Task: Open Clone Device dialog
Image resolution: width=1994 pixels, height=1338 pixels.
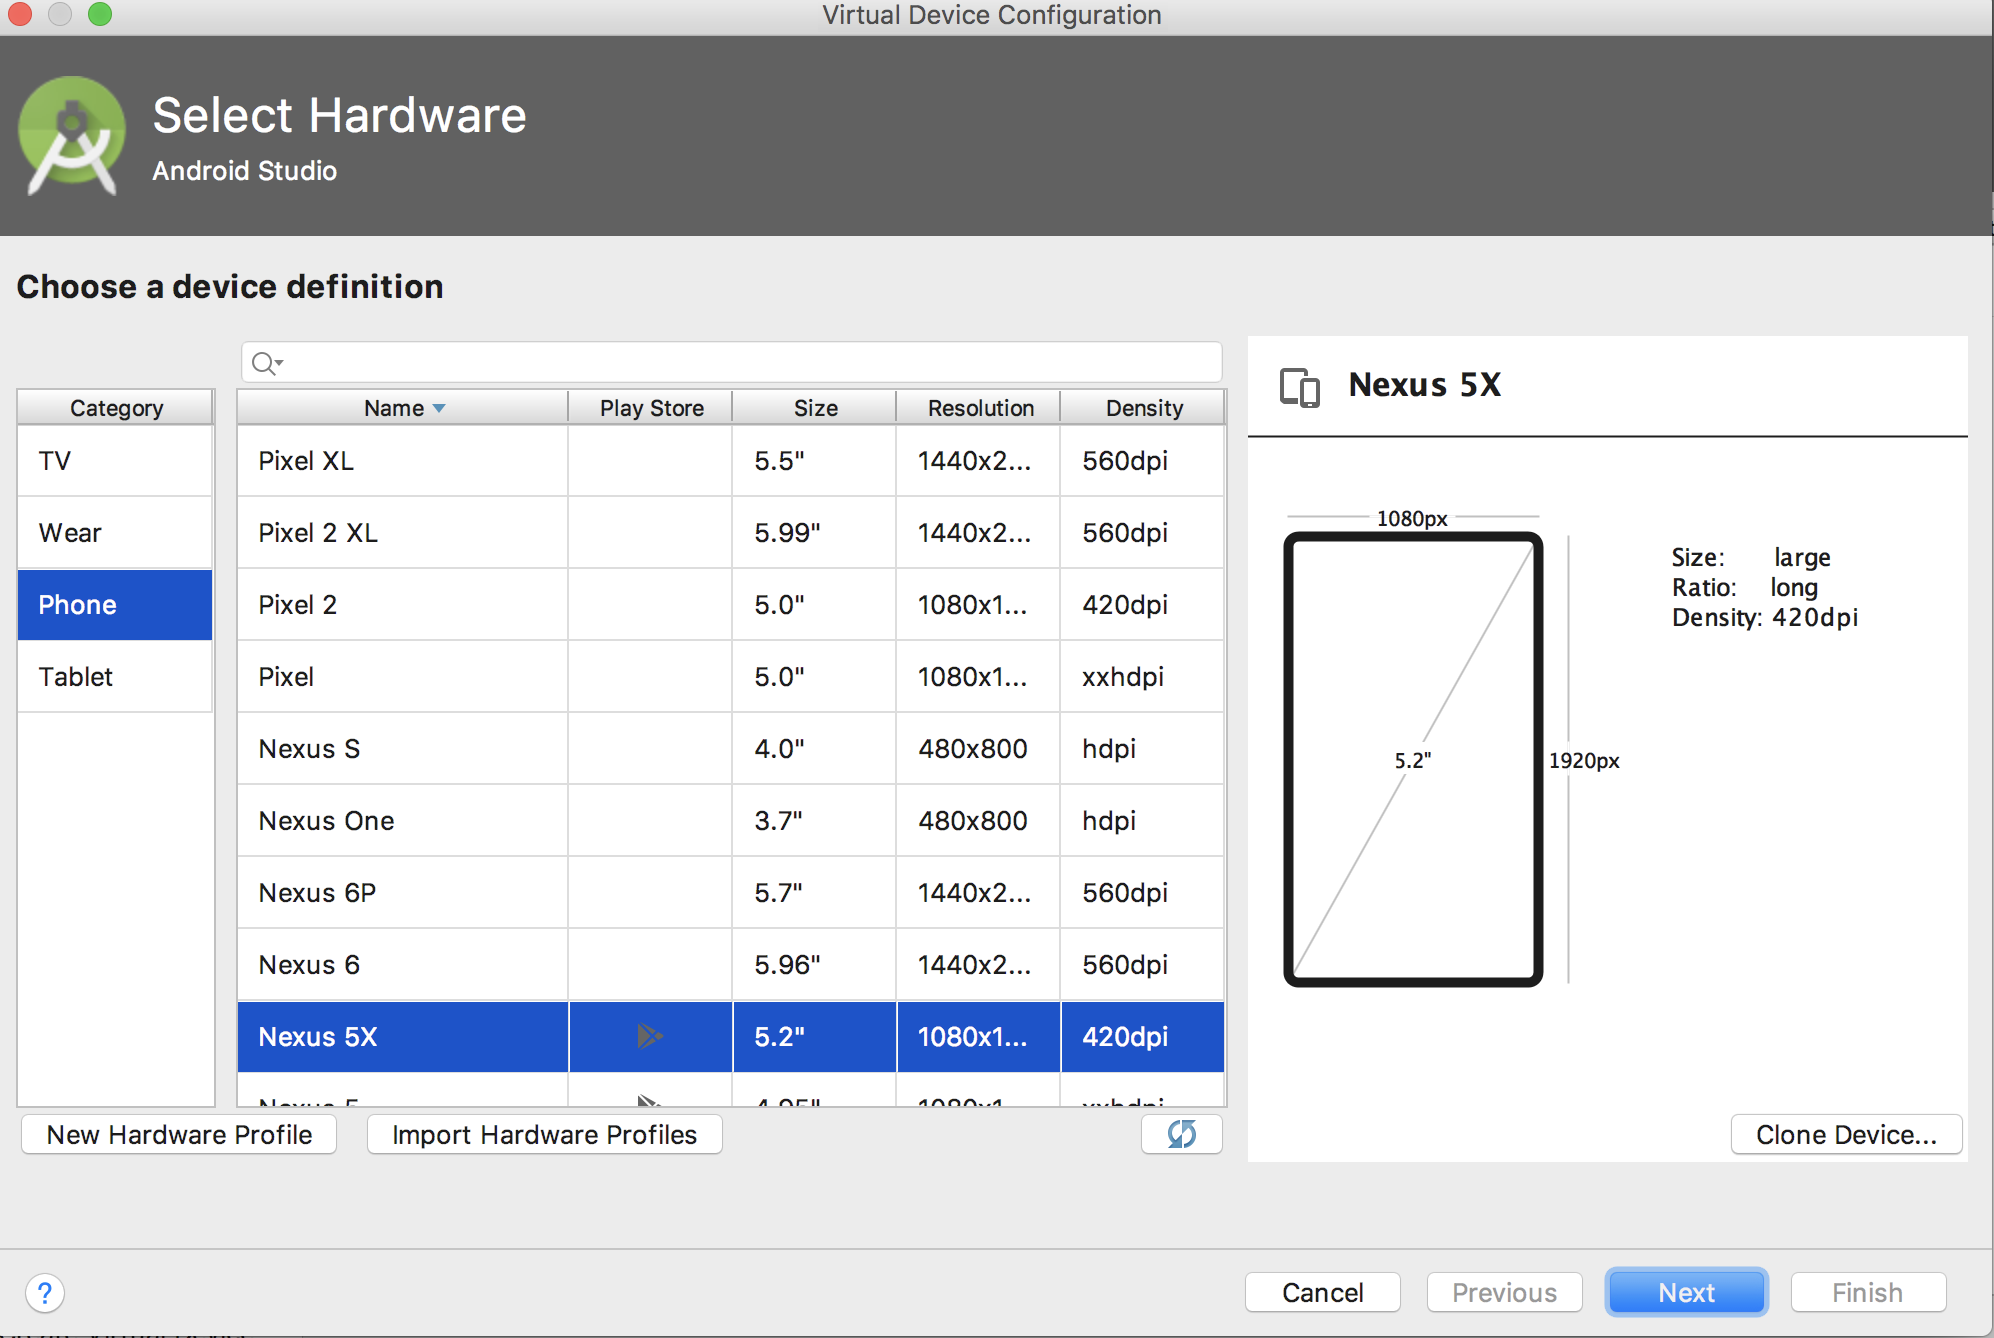Action: pos(1845,1135)
